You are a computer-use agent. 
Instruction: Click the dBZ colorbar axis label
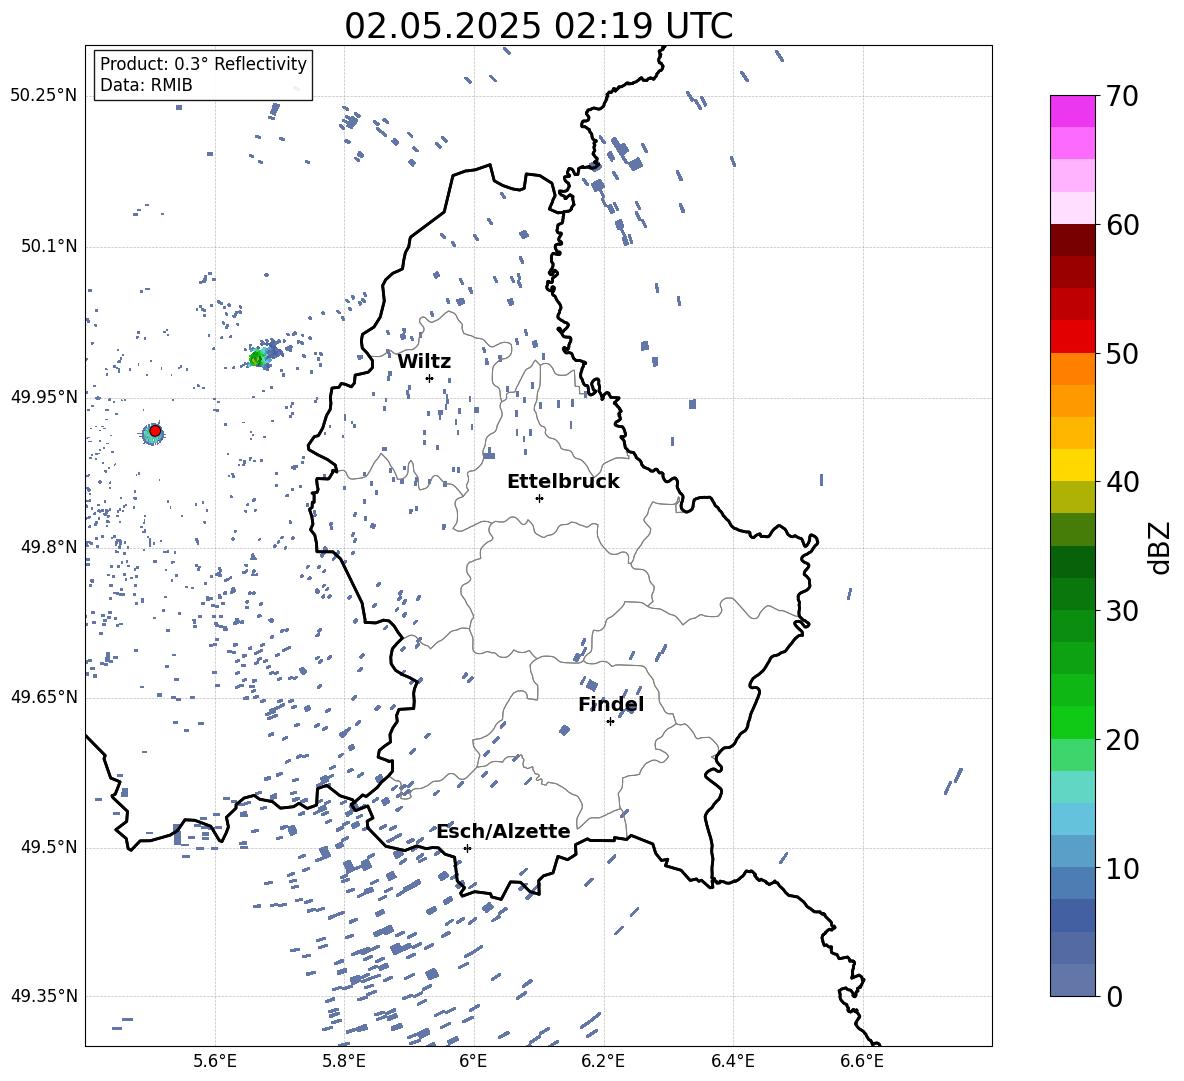coord(1161,547)
